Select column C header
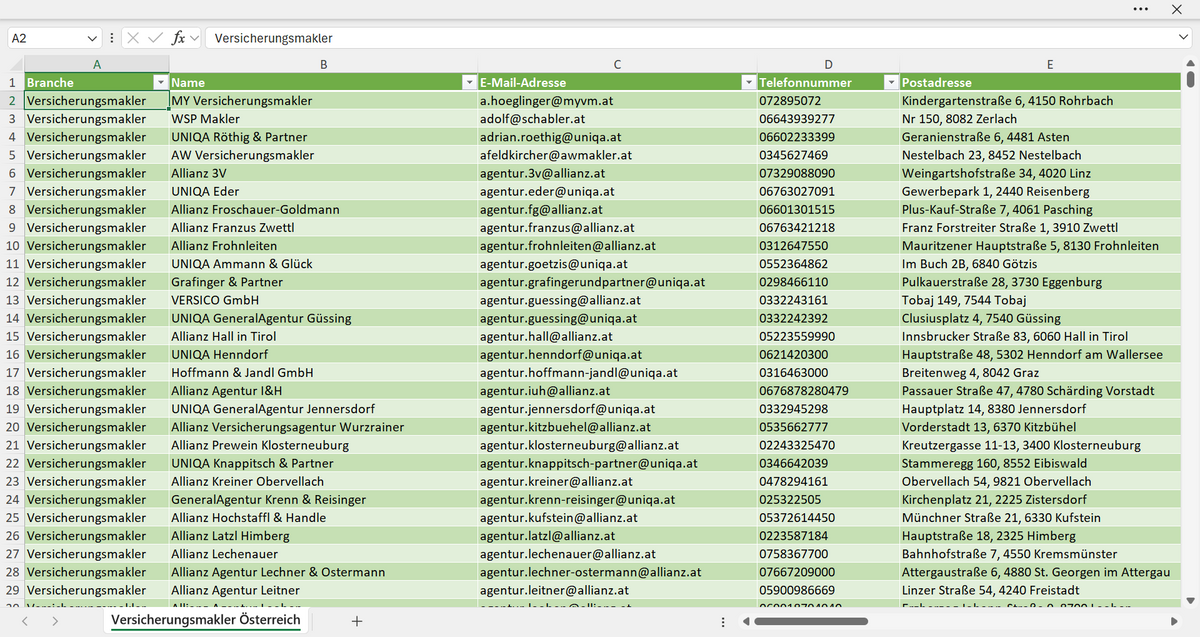This screenshot has height=637, width=1200. pyautogui.click(x=617, y=64)
